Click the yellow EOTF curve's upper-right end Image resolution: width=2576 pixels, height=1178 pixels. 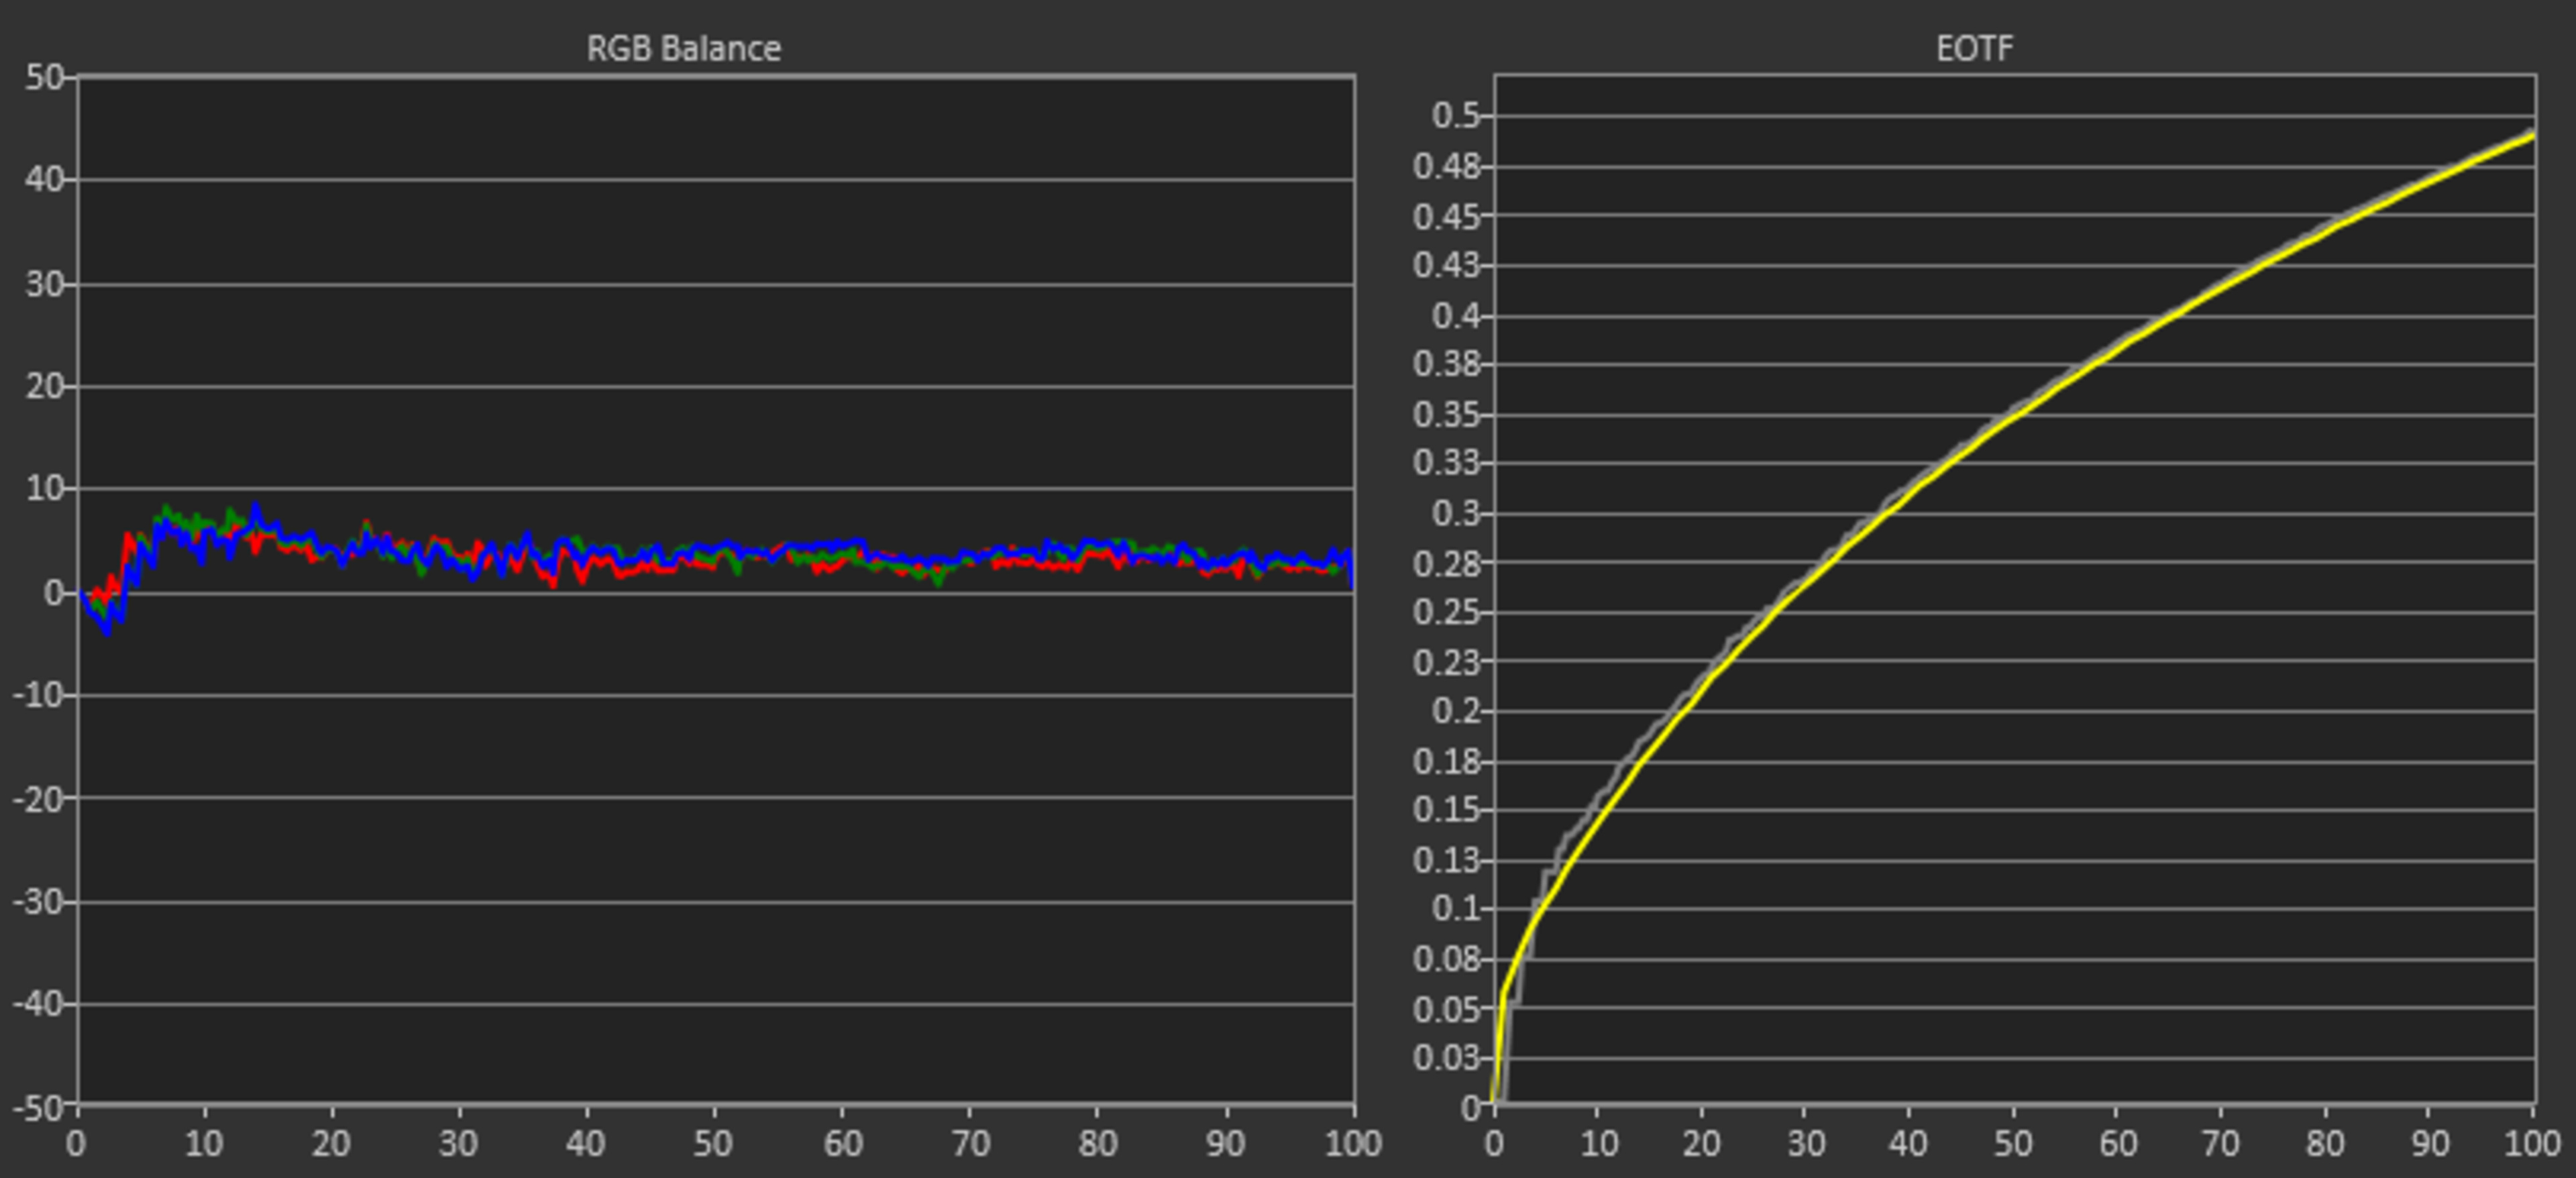tap(2530, 136)
